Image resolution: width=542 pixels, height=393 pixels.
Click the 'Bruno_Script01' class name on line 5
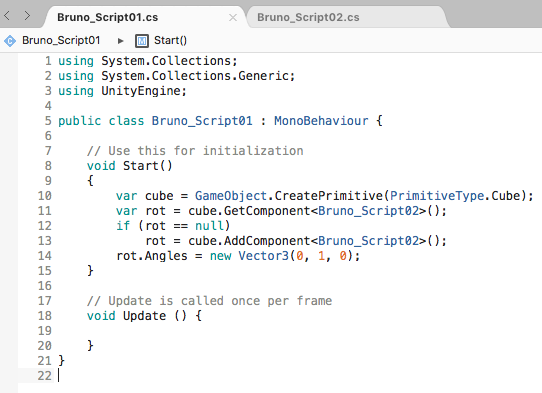pos(202,121)
